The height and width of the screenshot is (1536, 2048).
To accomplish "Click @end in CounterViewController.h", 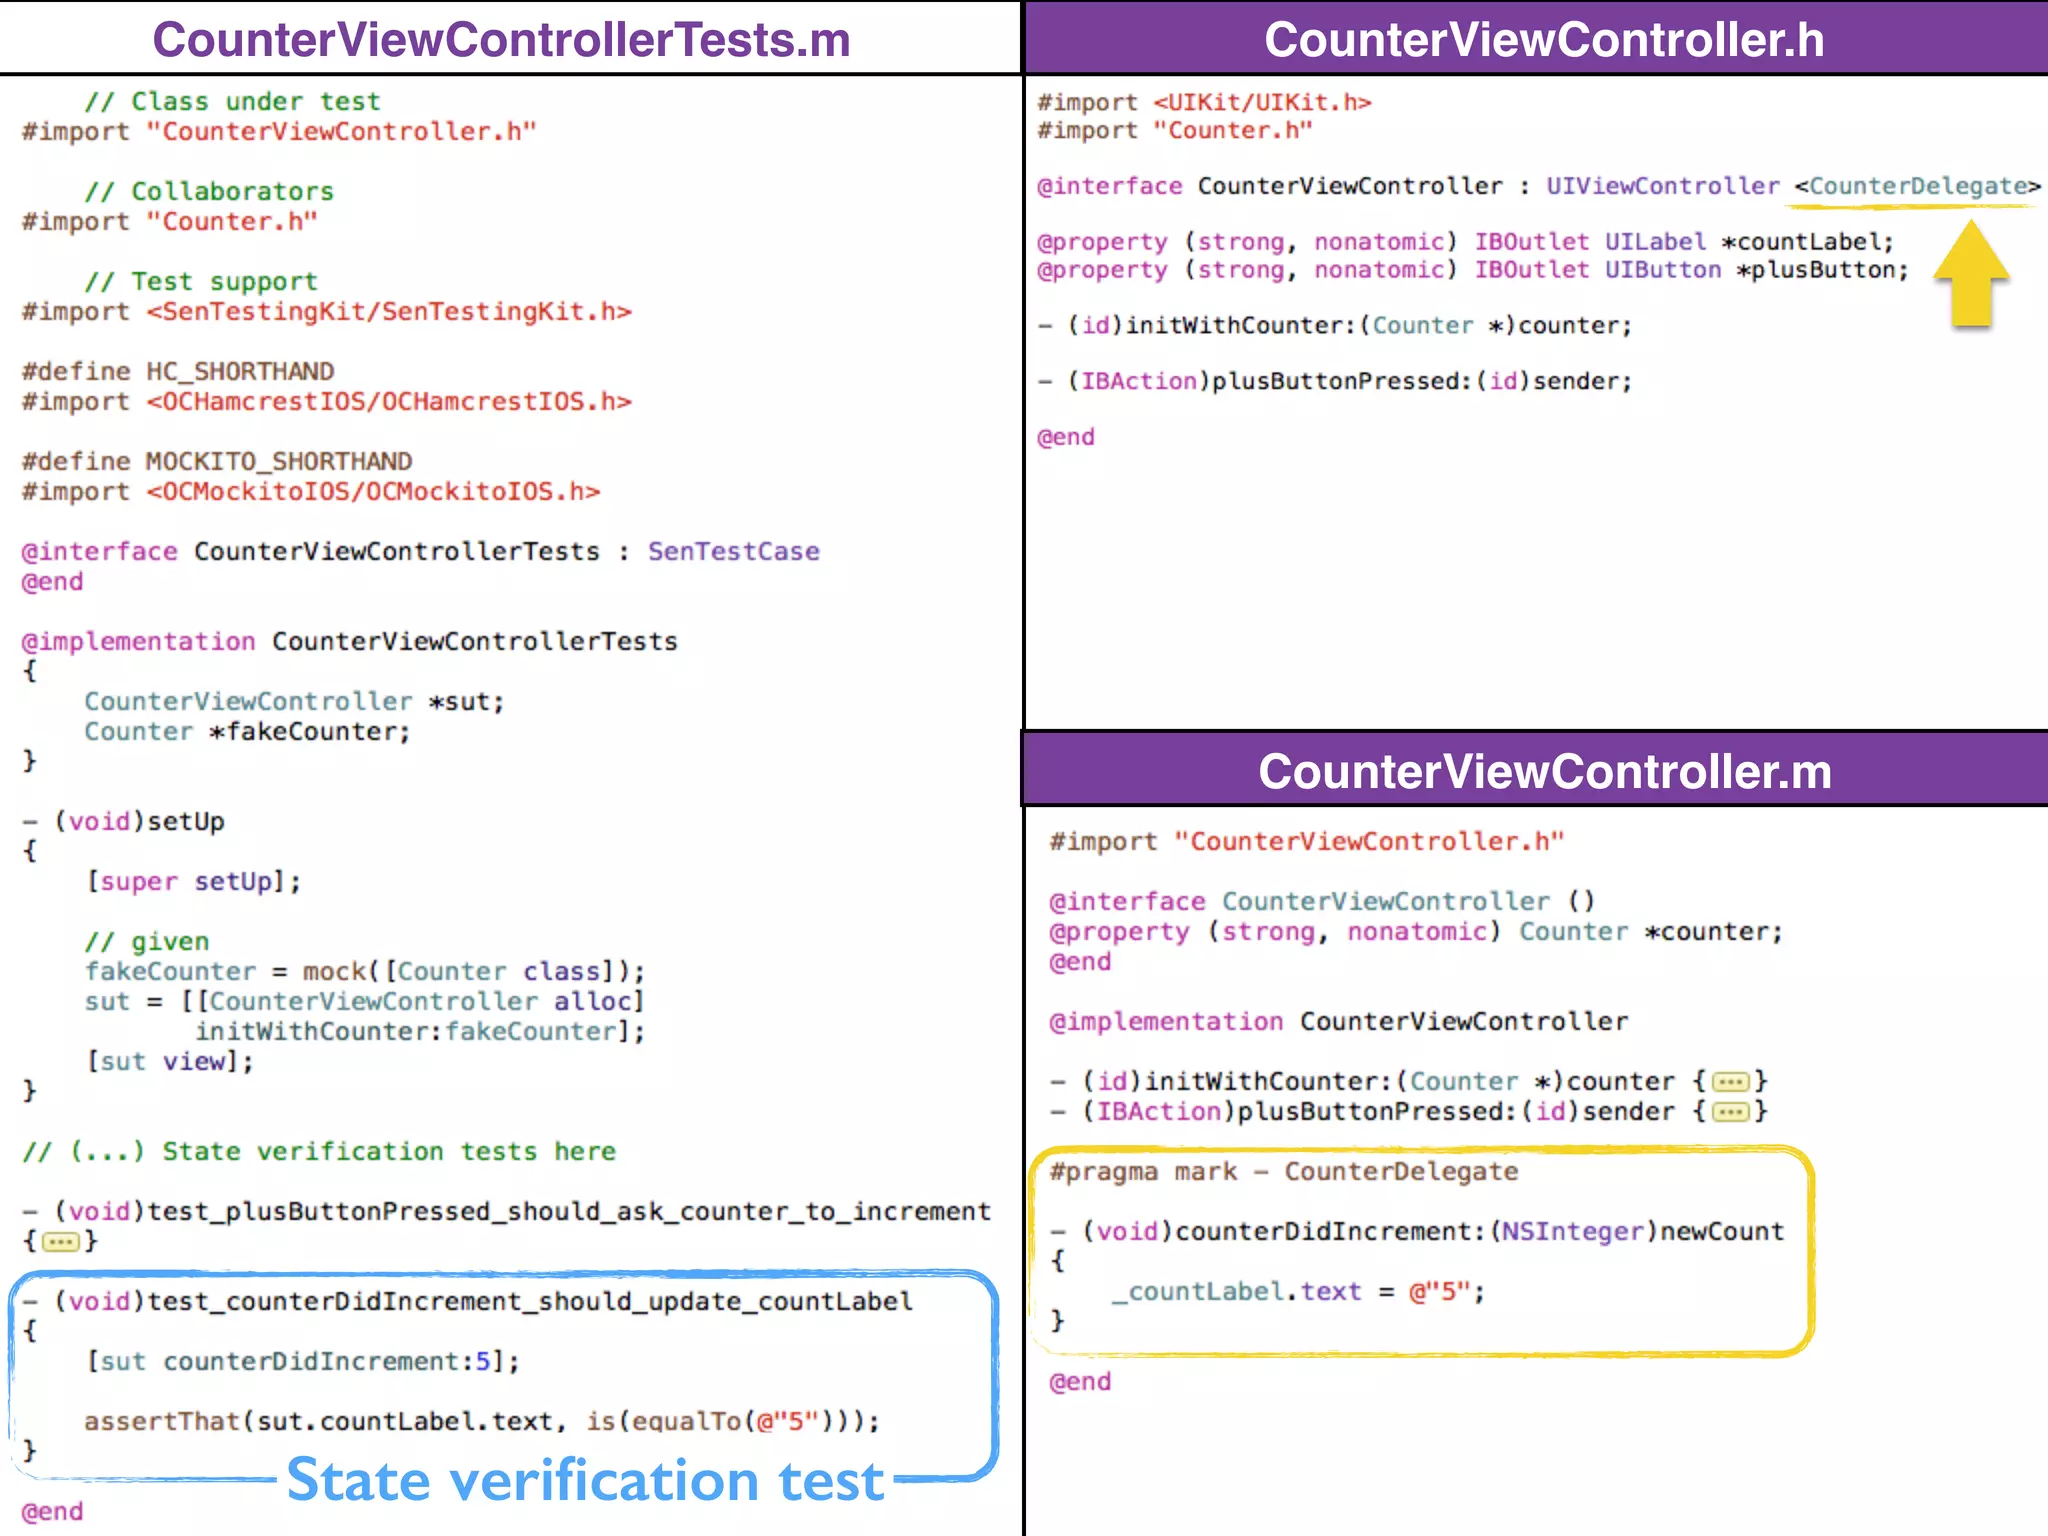I will click(x=1066, y=438).
